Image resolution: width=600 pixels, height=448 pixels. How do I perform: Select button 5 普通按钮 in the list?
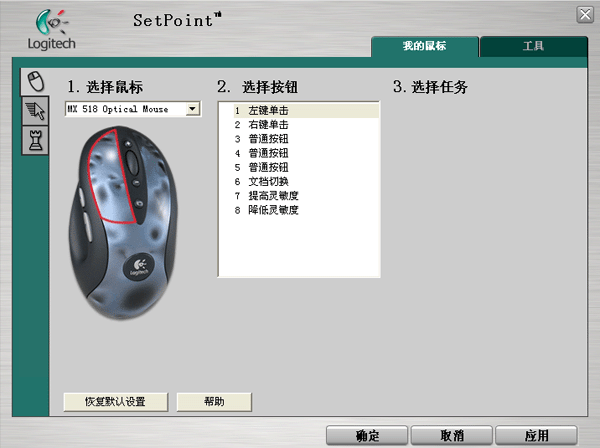pyautogui.click(x=306, y=167)
